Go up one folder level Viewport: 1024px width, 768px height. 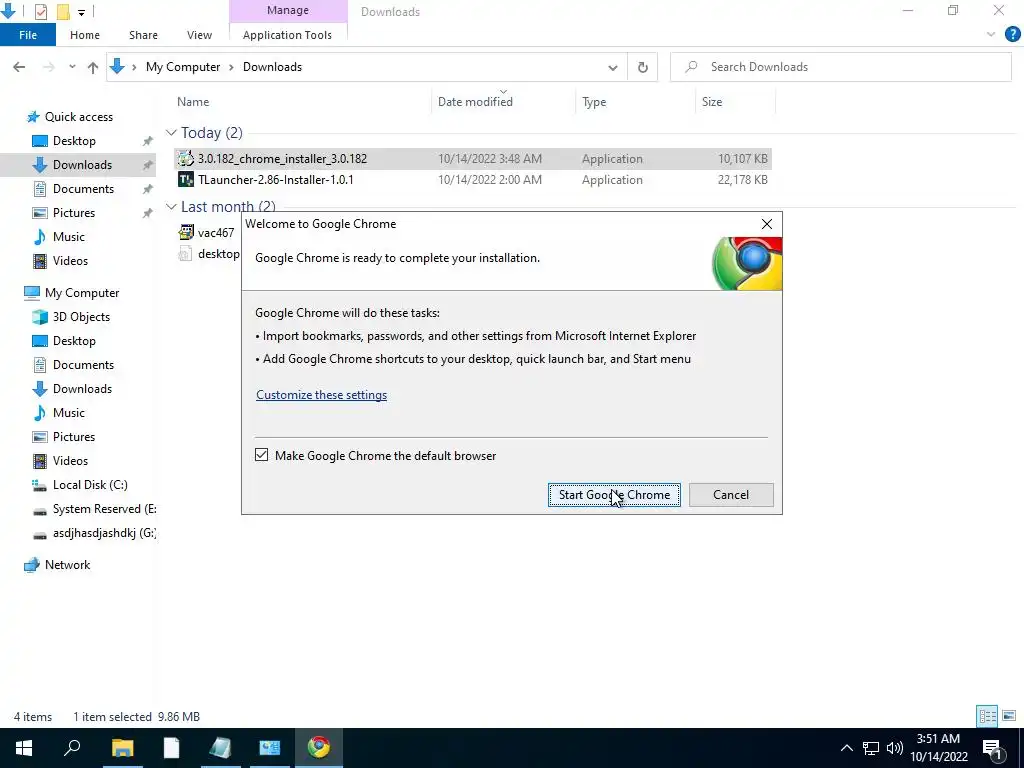pos(93,67)
